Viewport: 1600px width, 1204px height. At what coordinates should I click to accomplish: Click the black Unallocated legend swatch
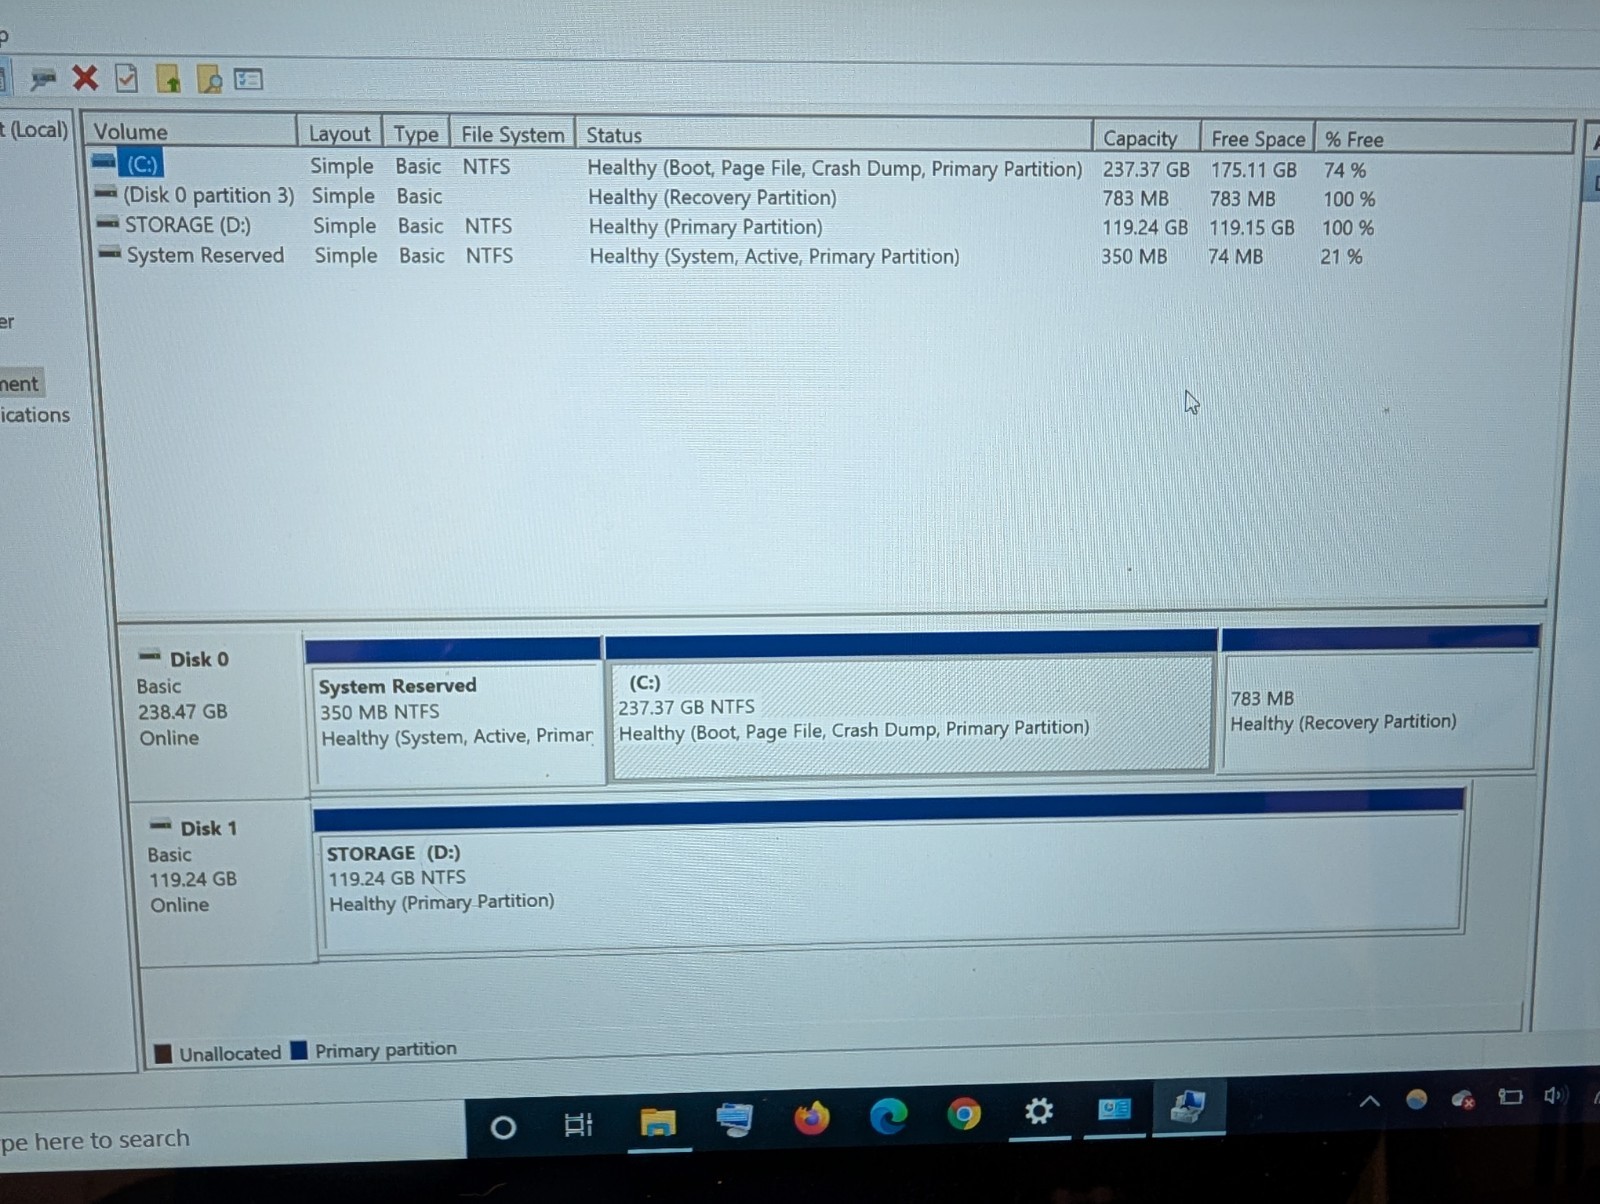pos(163,1053)
